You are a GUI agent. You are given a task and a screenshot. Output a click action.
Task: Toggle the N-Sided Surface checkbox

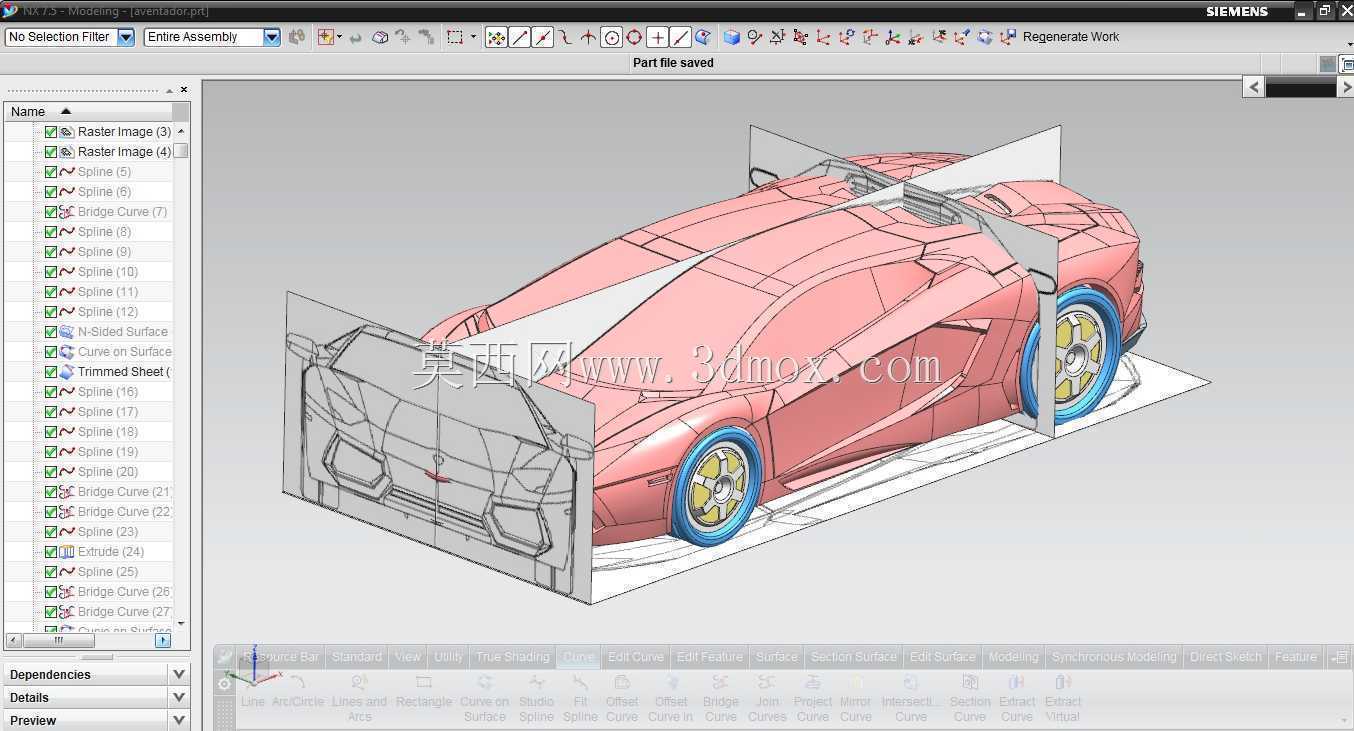coord(51,332)
